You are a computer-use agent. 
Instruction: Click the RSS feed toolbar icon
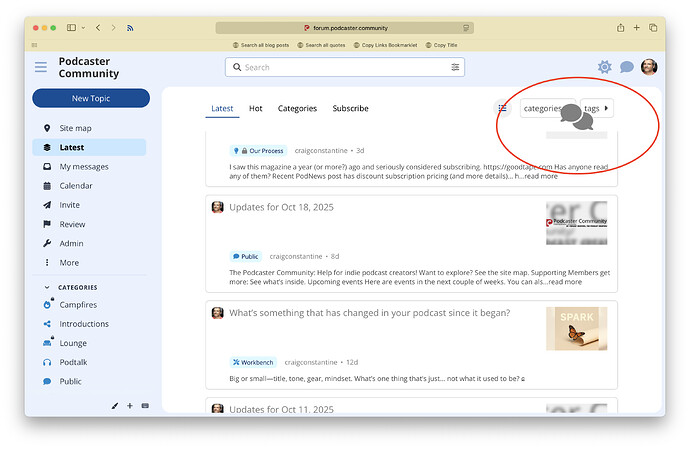(x=130, y=28)
